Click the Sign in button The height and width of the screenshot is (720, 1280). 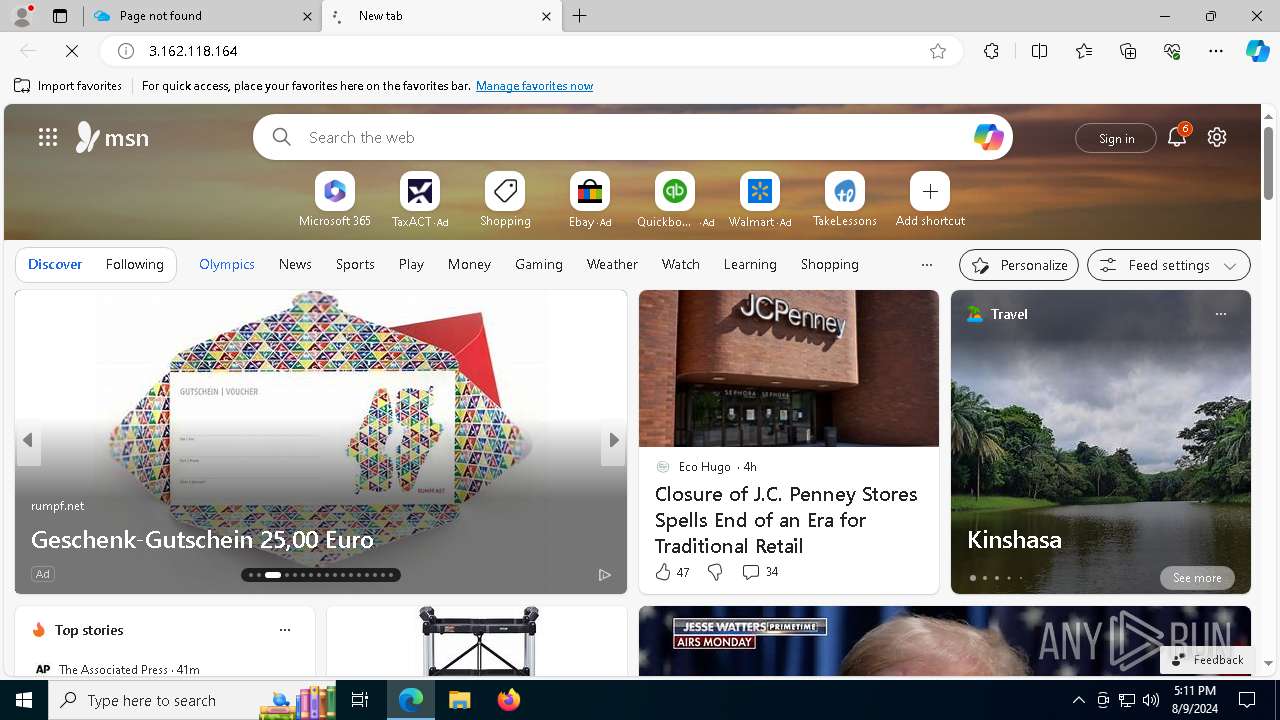tap(1116, 138)
